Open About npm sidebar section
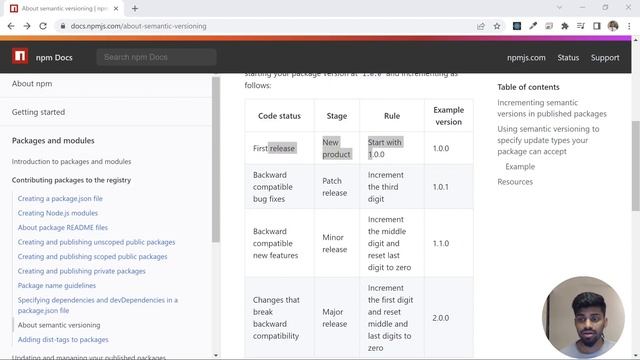The height and width of the screenshot is (360, 640). point(32,84)
